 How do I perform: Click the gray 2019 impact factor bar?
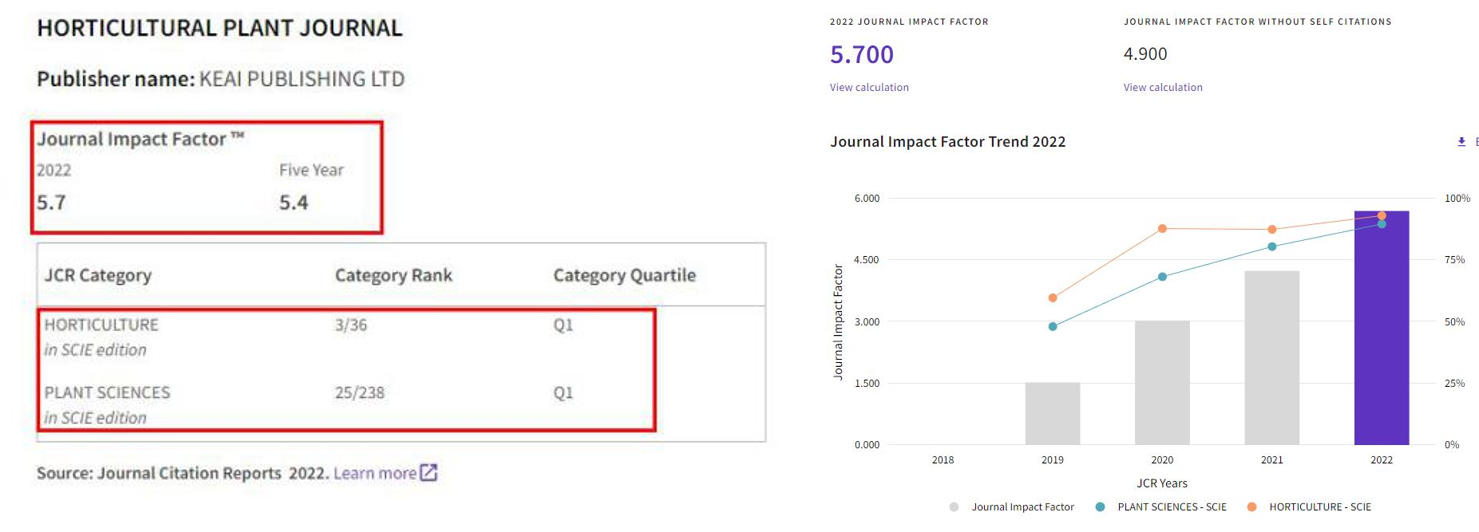pyautogui.click(x=1052, y=415)
